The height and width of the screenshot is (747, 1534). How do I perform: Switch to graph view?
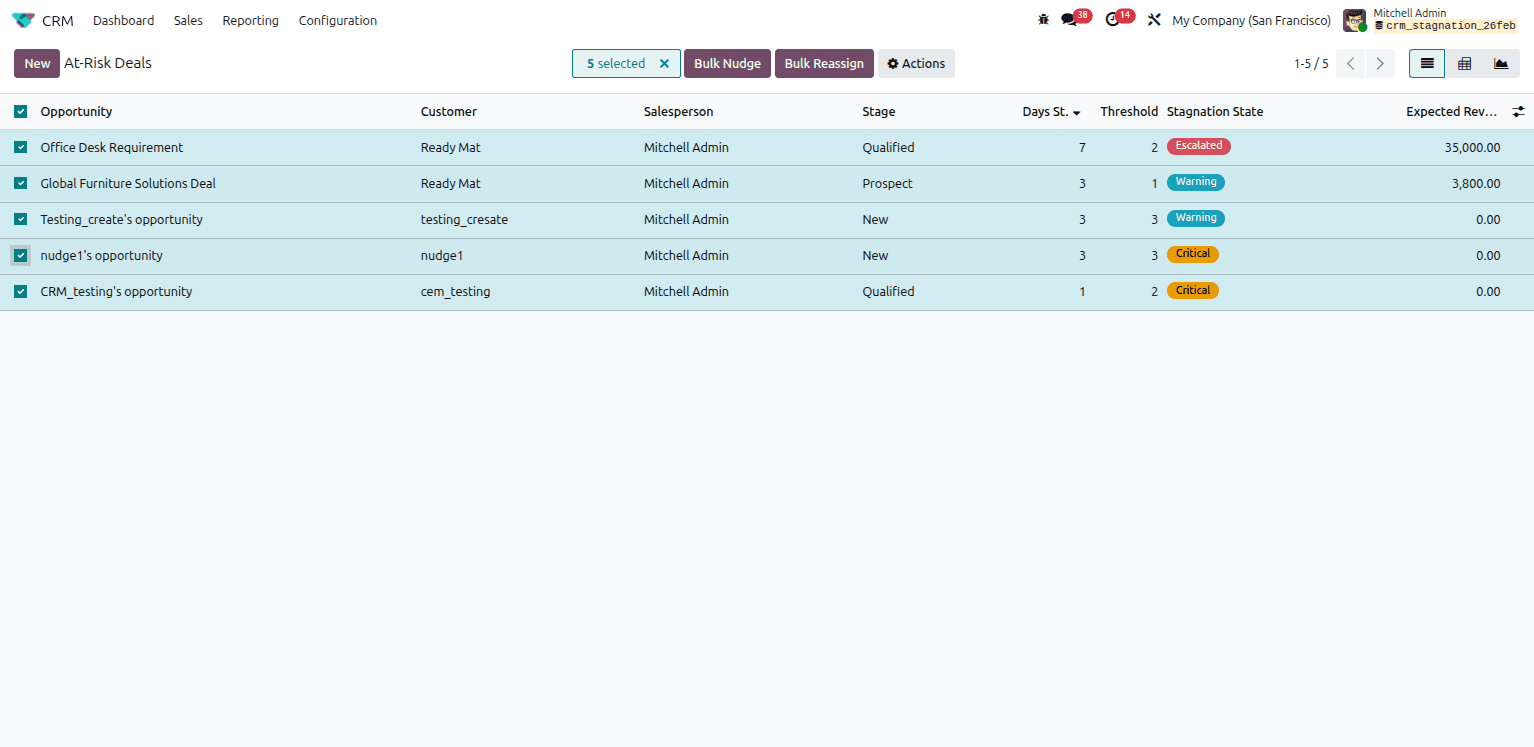[1501, 63]
